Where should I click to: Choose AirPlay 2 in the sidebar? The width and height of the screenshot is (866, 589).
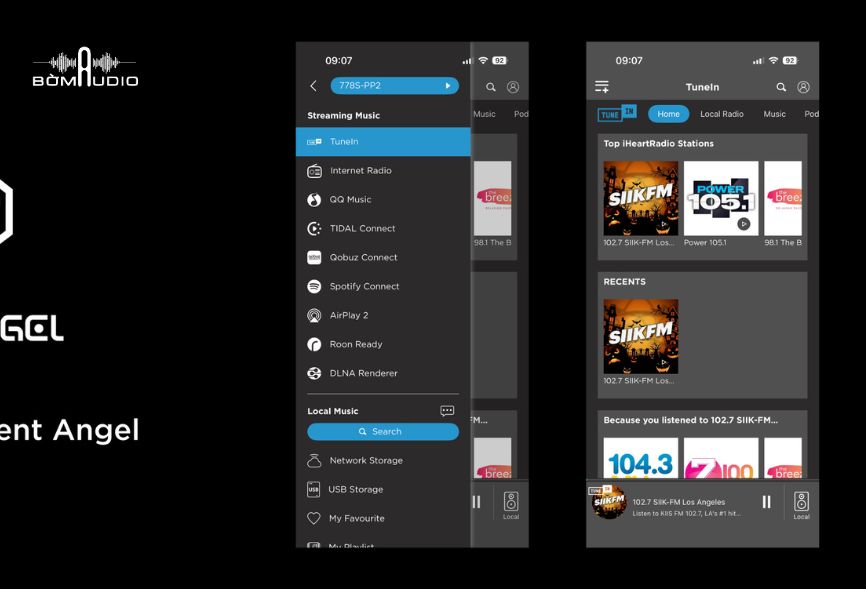coord(383,315)
